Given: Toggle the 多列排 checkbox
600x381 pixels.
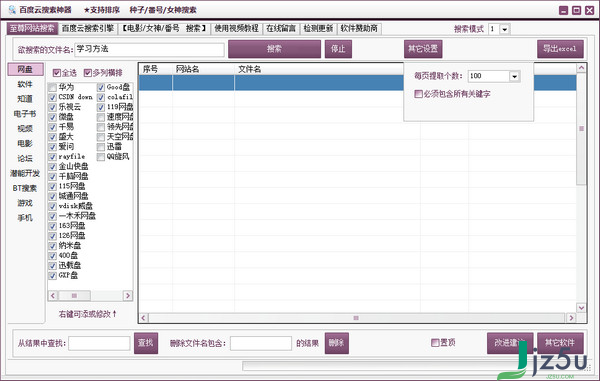Looking at the screenshot, I should (88, 73).
